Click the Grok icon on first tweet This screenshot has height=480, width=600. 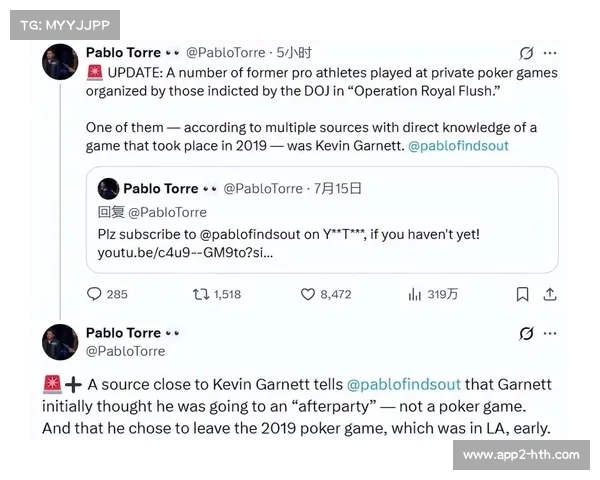pos(527,53)
